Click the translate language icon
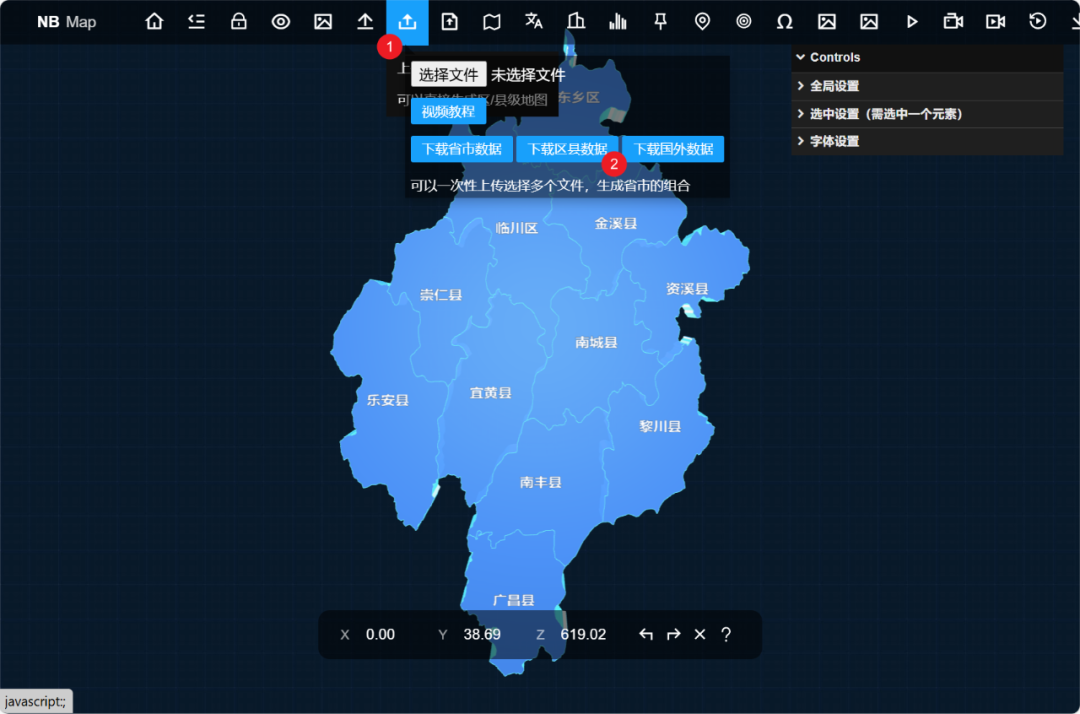This screenshot has height=714, width=1080. [534, 21]
